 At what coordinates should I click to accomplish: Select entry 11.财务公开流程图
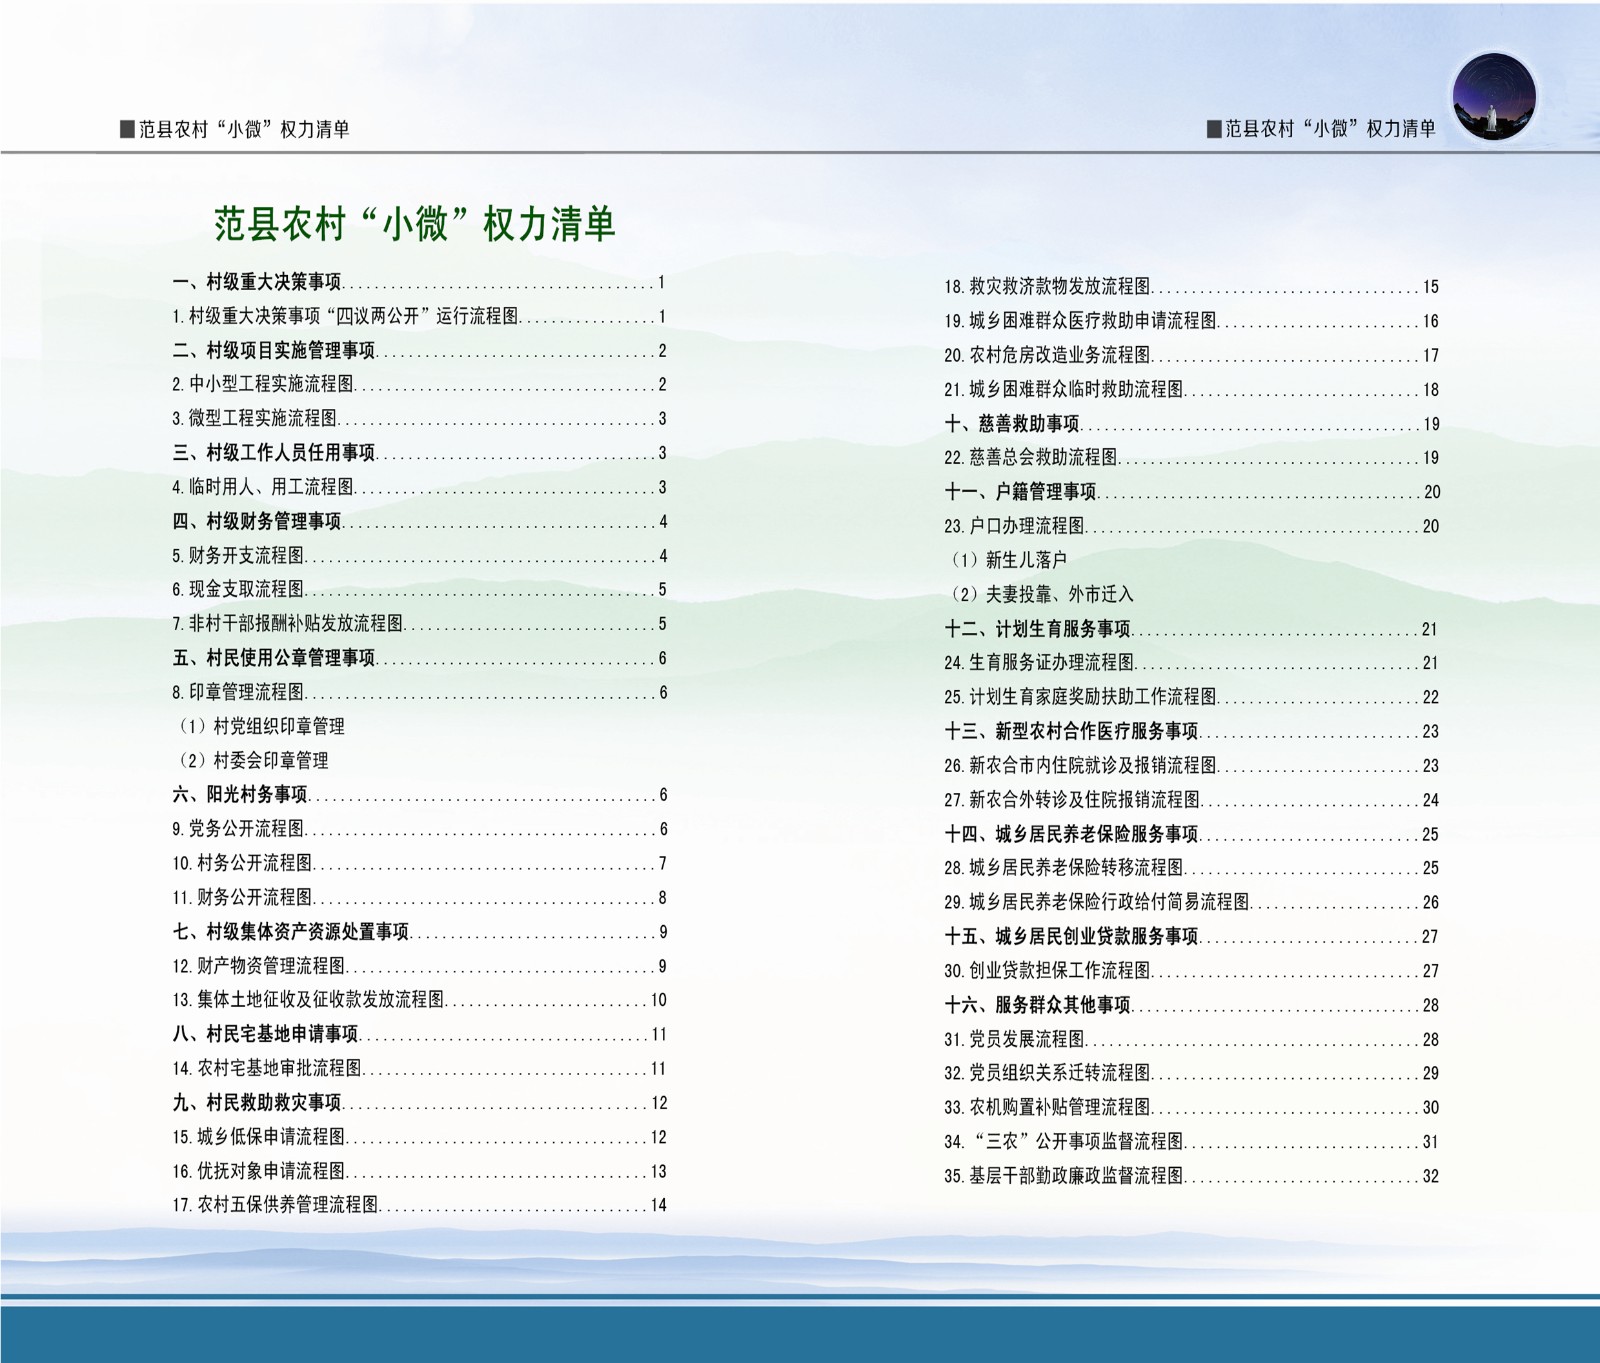419,898
